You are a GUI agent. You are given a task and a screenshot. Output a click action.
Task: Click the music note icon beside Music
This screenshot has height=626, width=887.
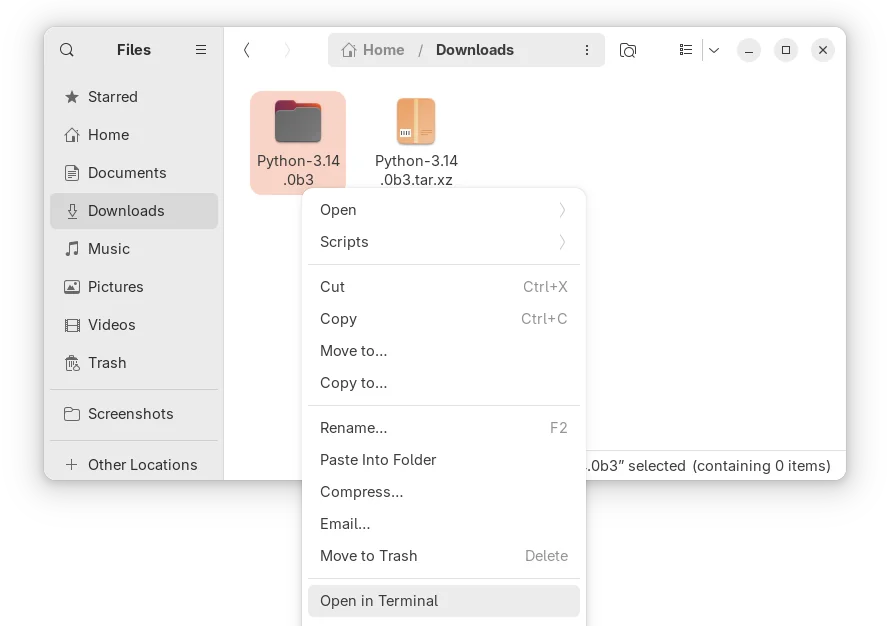tap(72, 249)
